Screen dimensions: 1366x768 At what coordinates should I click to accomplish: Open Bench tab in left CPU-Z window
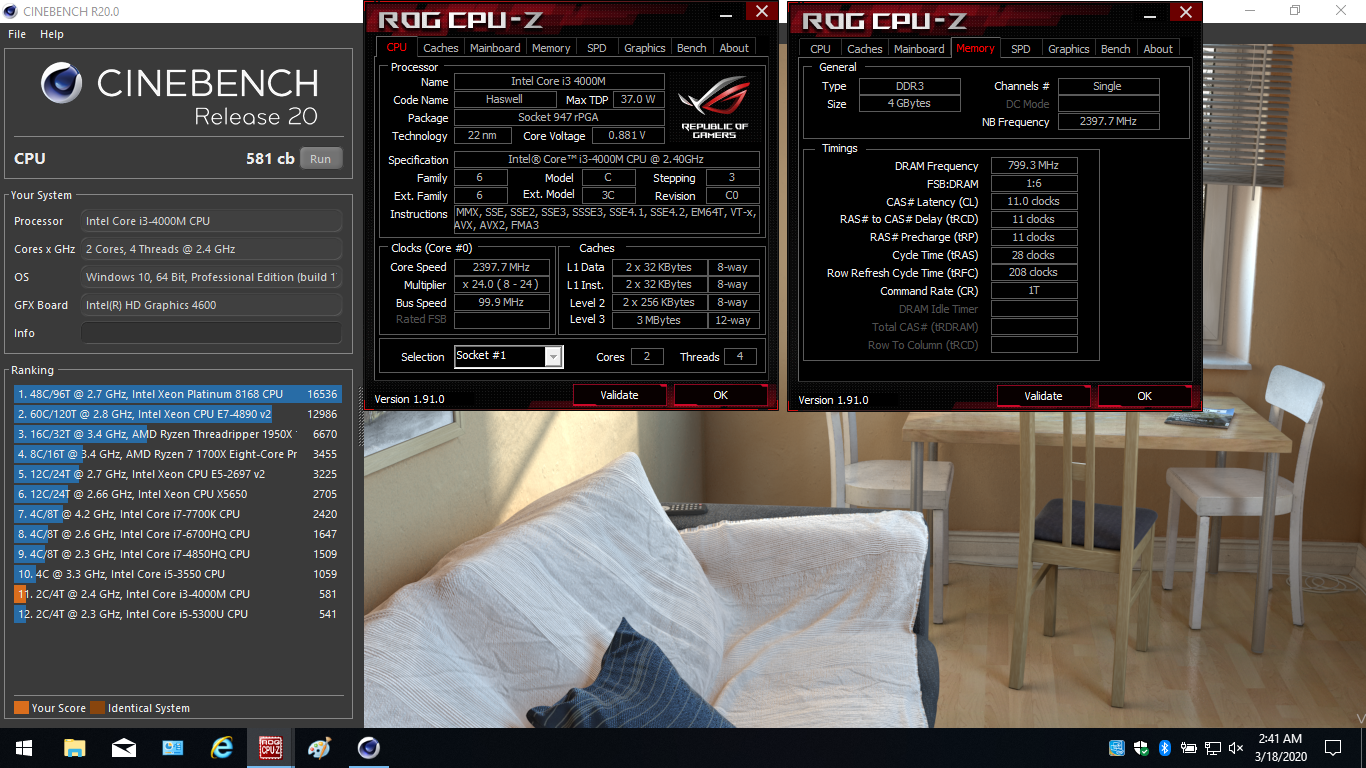pos(692,48)
